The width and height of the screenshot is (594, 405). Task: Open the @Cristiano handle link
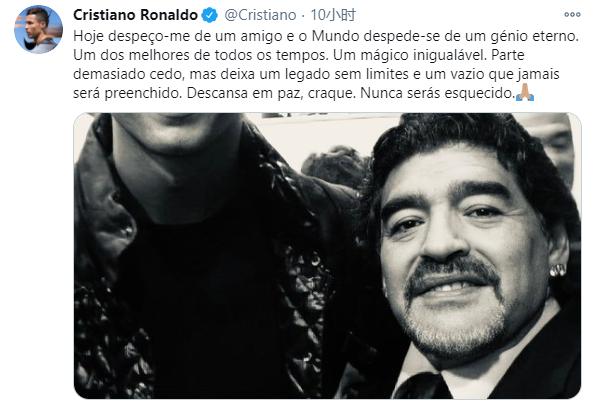[x=260, y=16]
